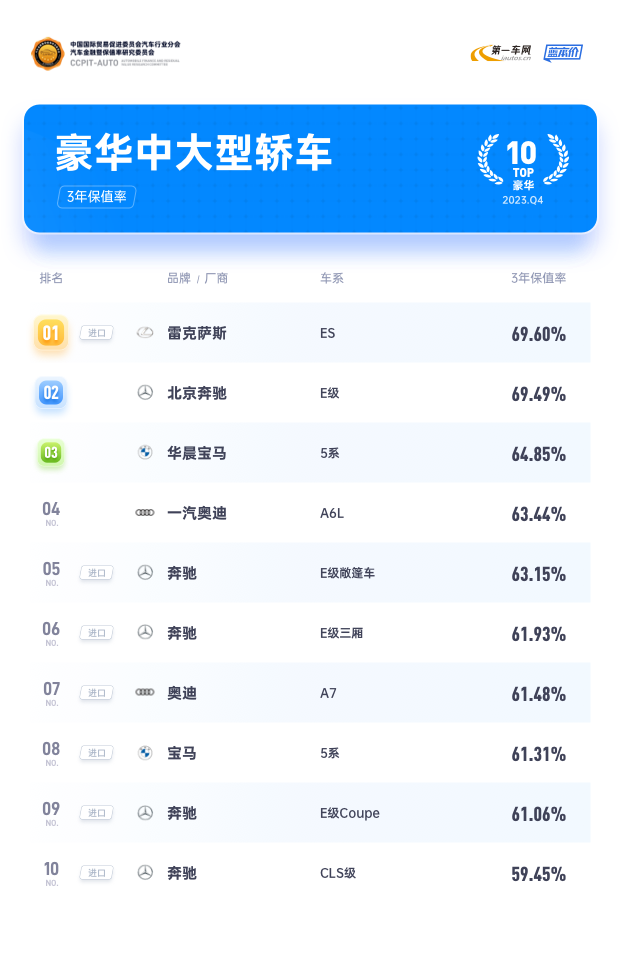This screenshot has width=621, height=960.
Task: Click the 进口 tag next to 雷克萨斯
Action: pos(97,333)
